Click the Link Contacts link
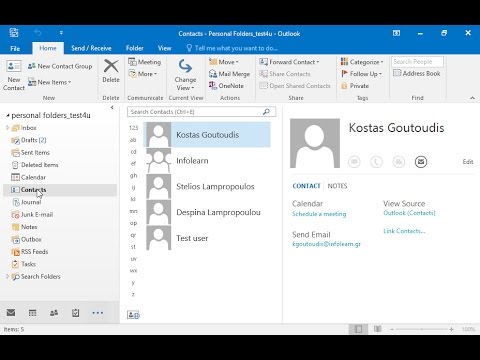Screen dimensions: 480x360 tap(404, 231)
